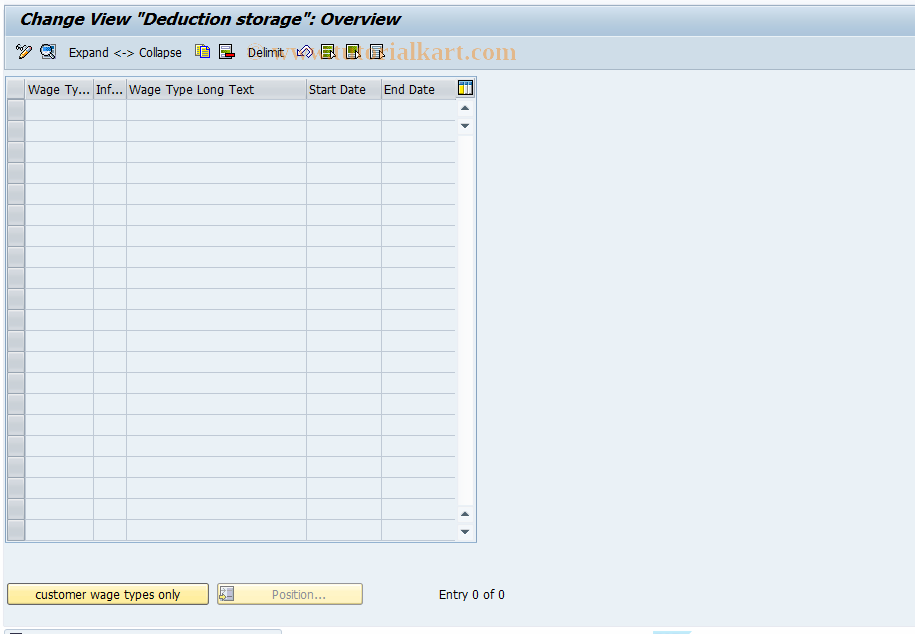Select the first table row selector

[16, 110]
